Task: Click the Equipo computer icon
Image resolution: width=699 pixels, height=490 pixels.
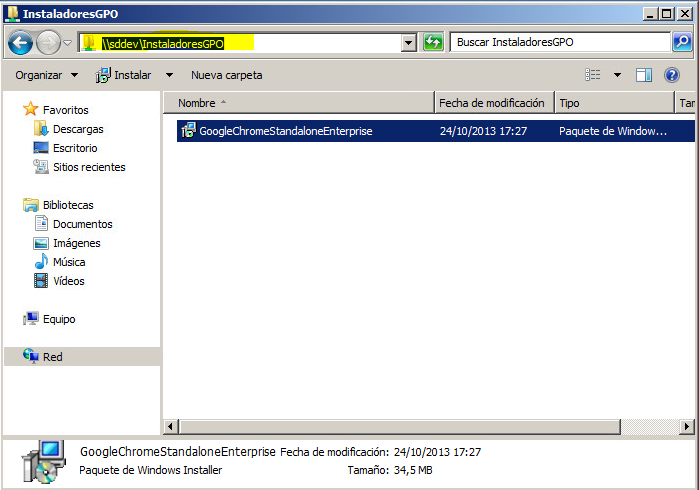Action: pyautogui.click(x=31, y=318)
